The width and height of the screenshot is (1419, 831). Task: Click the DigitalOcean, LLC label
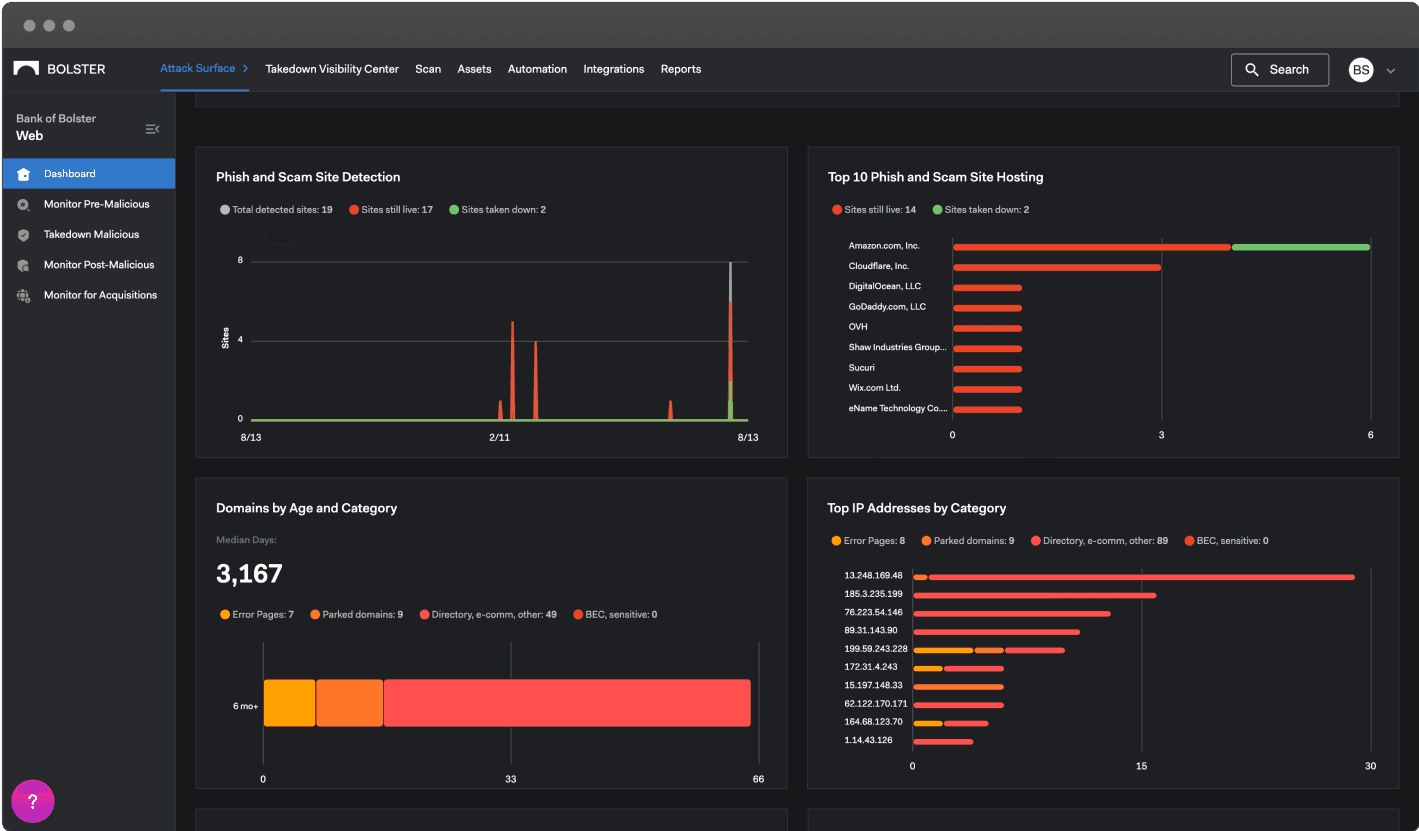(x=885, y=287)
